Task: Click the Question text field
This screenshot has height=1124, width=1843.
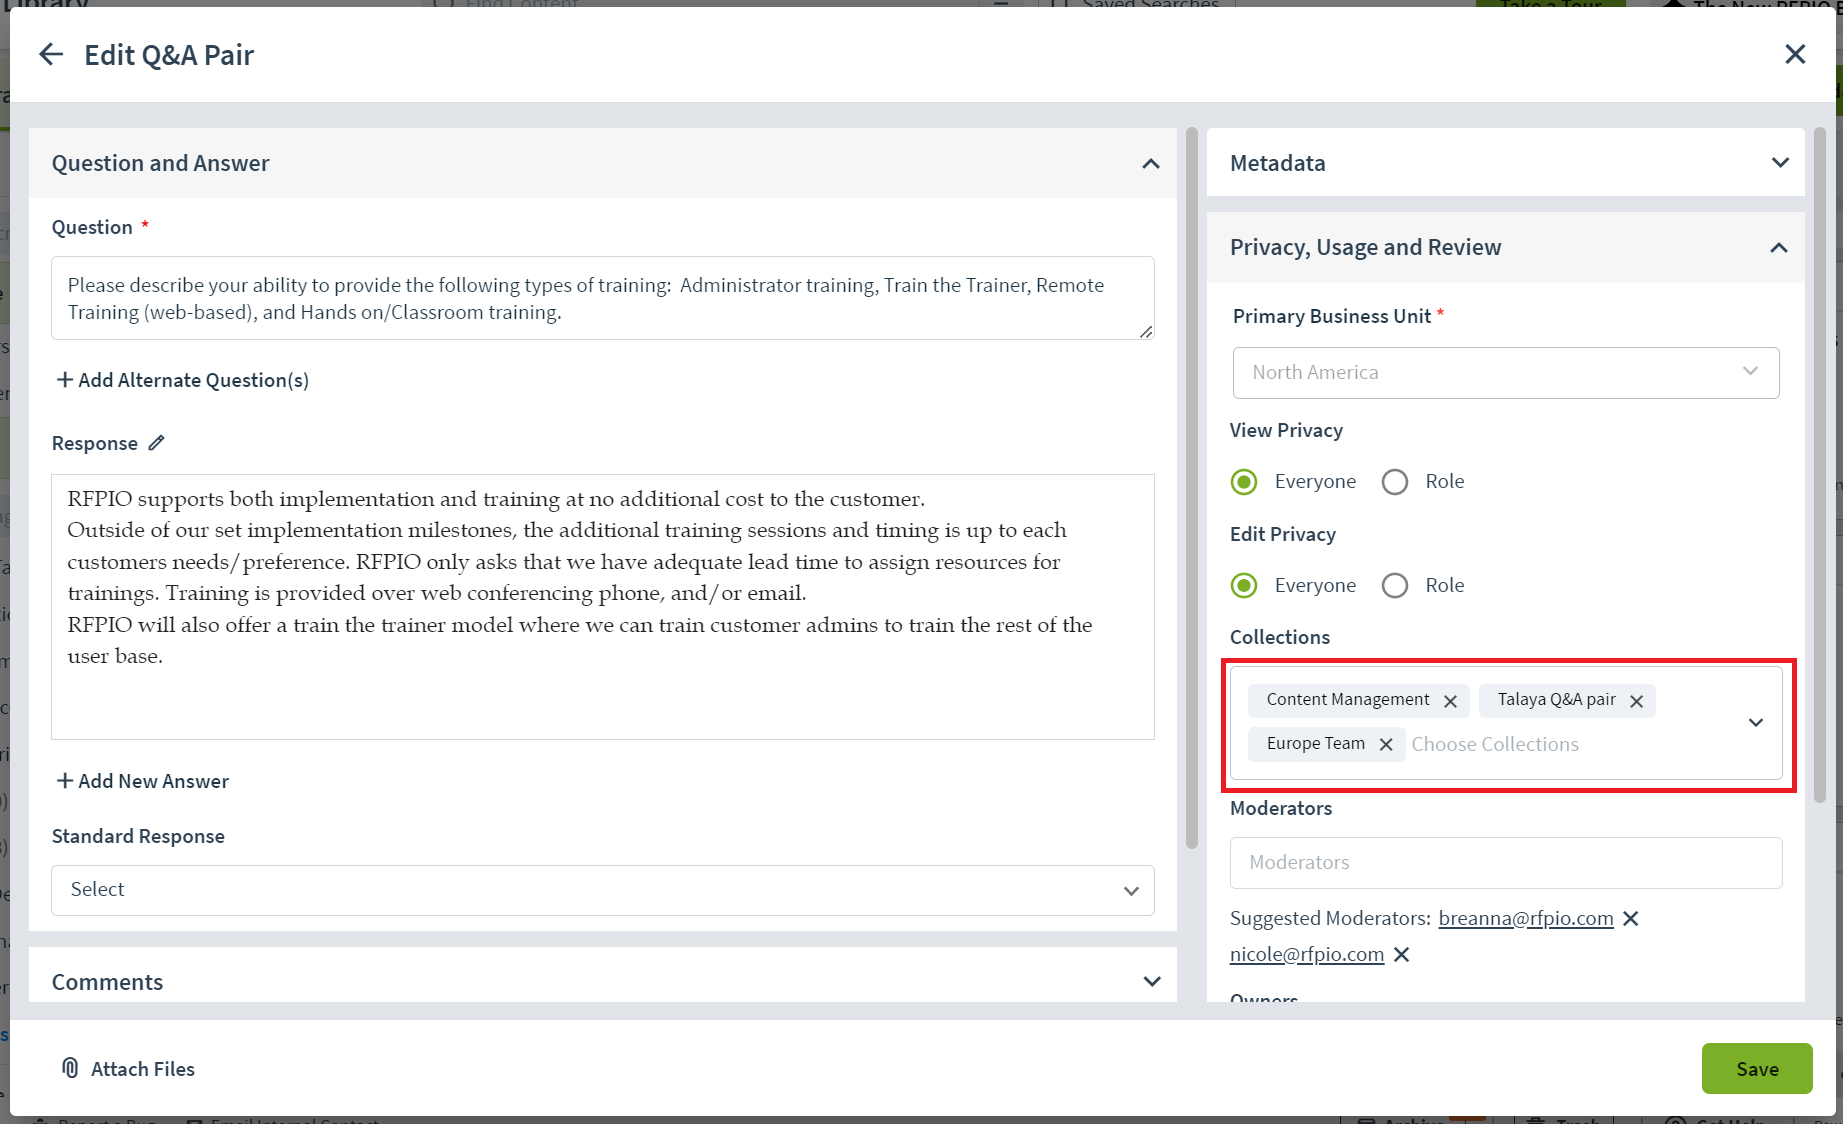Action: point(603,298)
